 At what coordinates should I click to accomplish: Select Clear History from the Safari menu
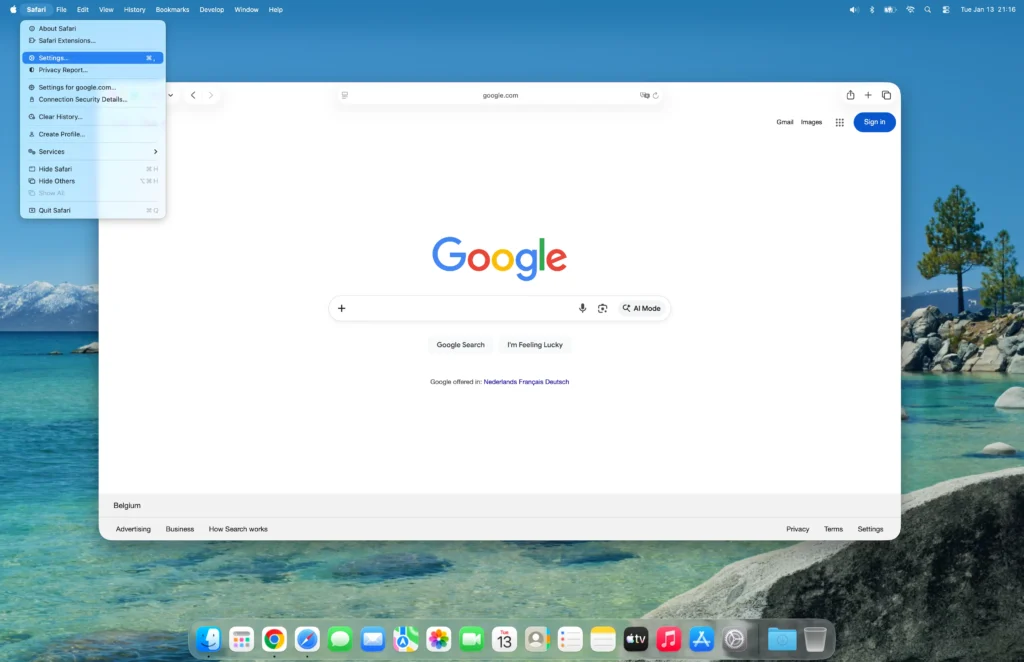(x=60, y=116)
